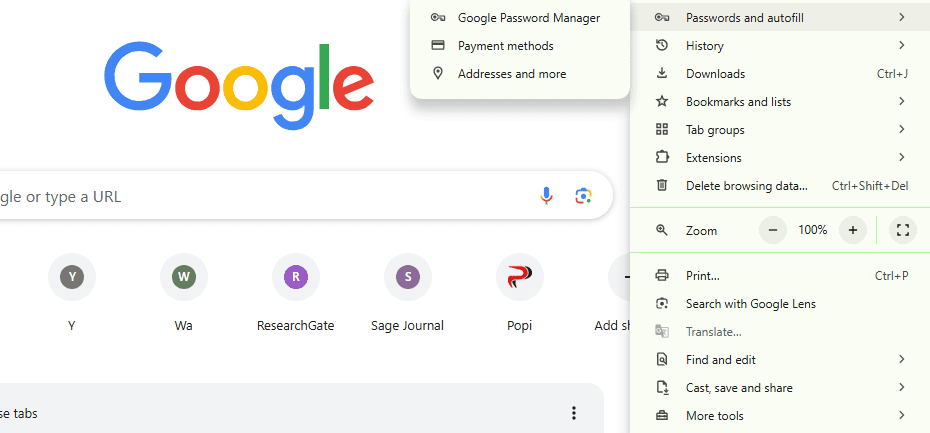Open the Y shortcut tile
930x433 pixels.
tap(72, 294)
